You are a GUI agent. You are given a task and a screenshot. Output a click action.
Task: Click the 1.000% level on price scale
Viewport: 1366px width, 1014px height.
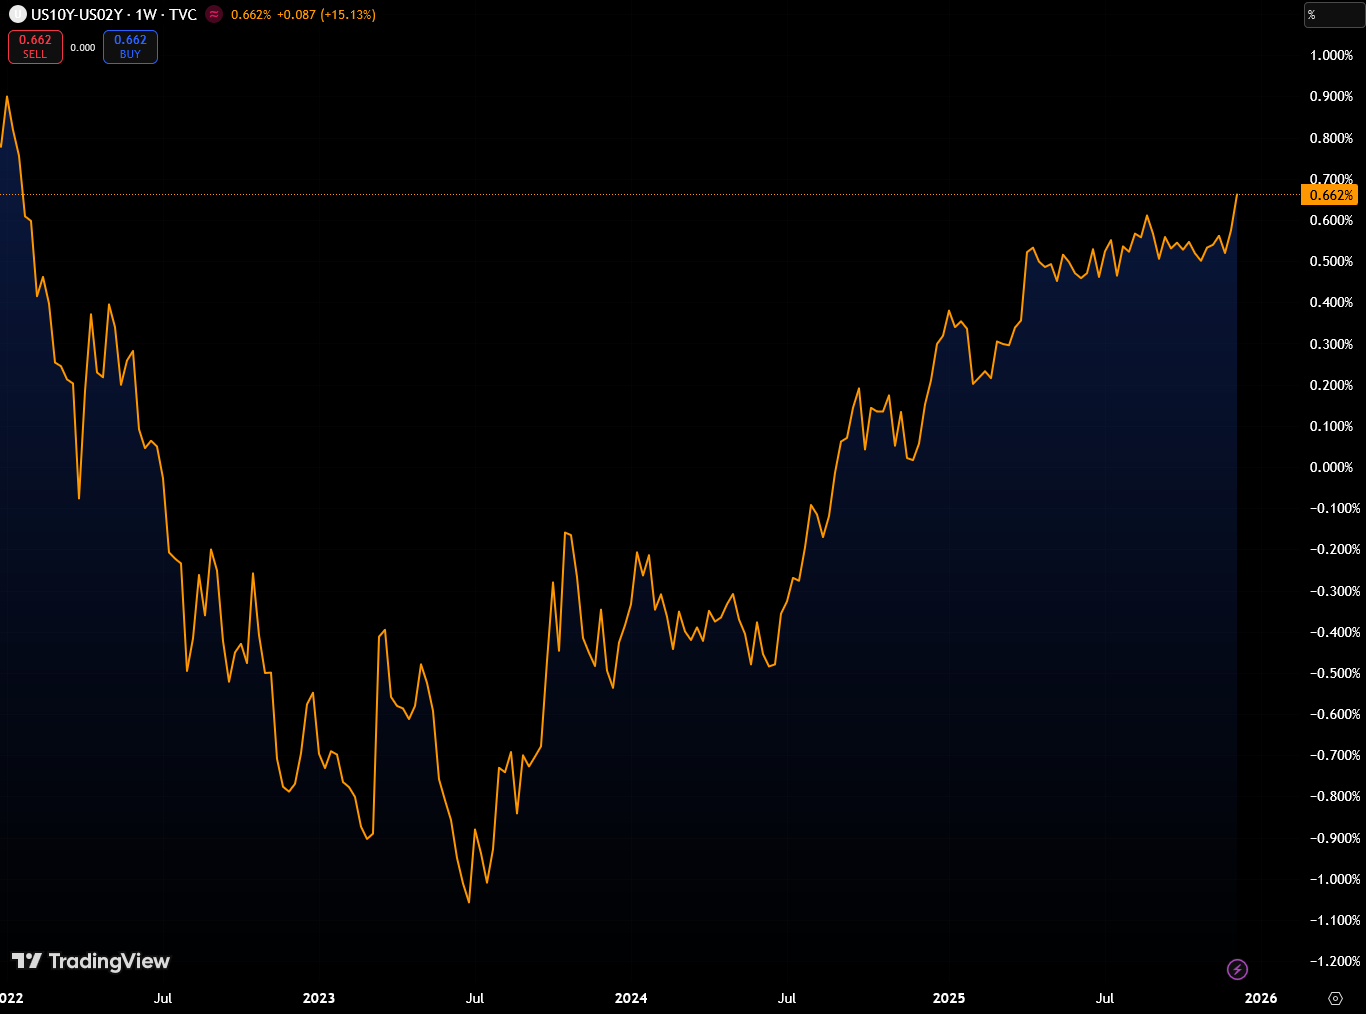pyautogui.click(x=1331, y=55)
